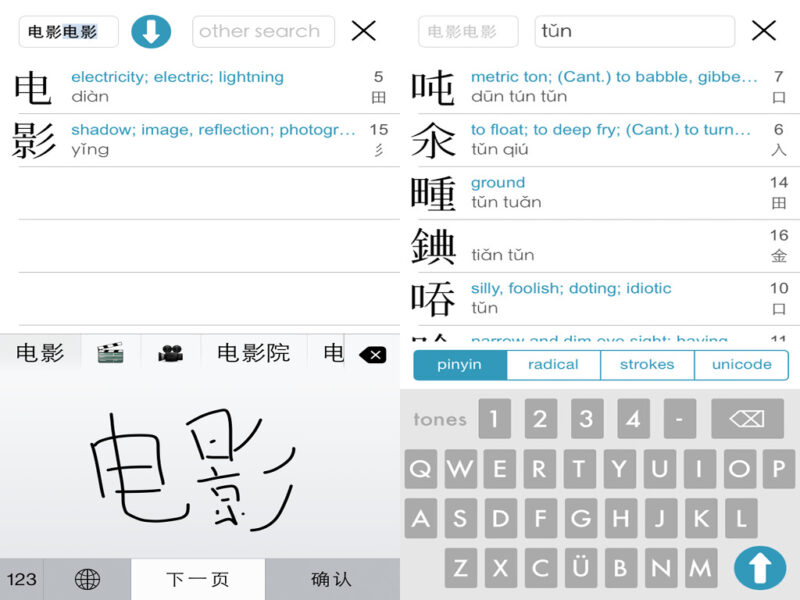Select the clapperboard emoji candidate

click(x=110, y=352)
